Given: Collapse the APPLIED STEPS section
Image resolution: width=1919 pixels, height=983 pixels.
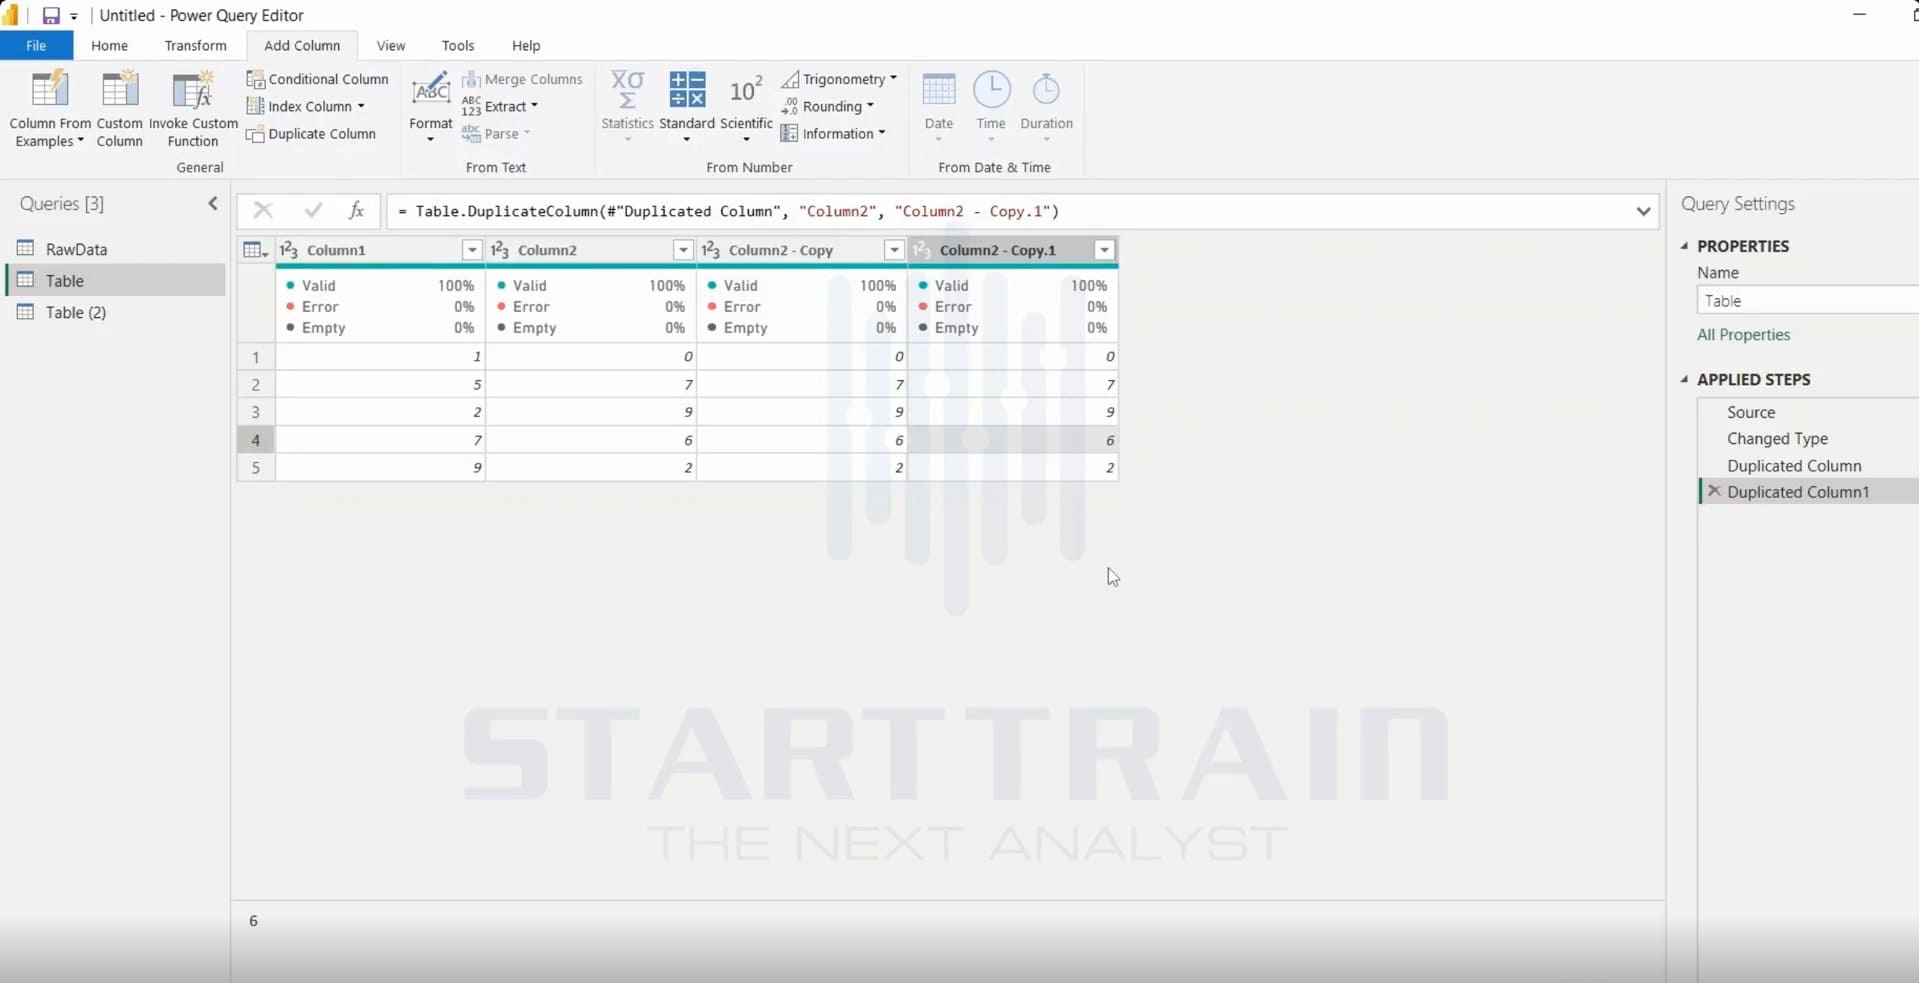Looking at the screenshot, I should tap(1685, 379).
